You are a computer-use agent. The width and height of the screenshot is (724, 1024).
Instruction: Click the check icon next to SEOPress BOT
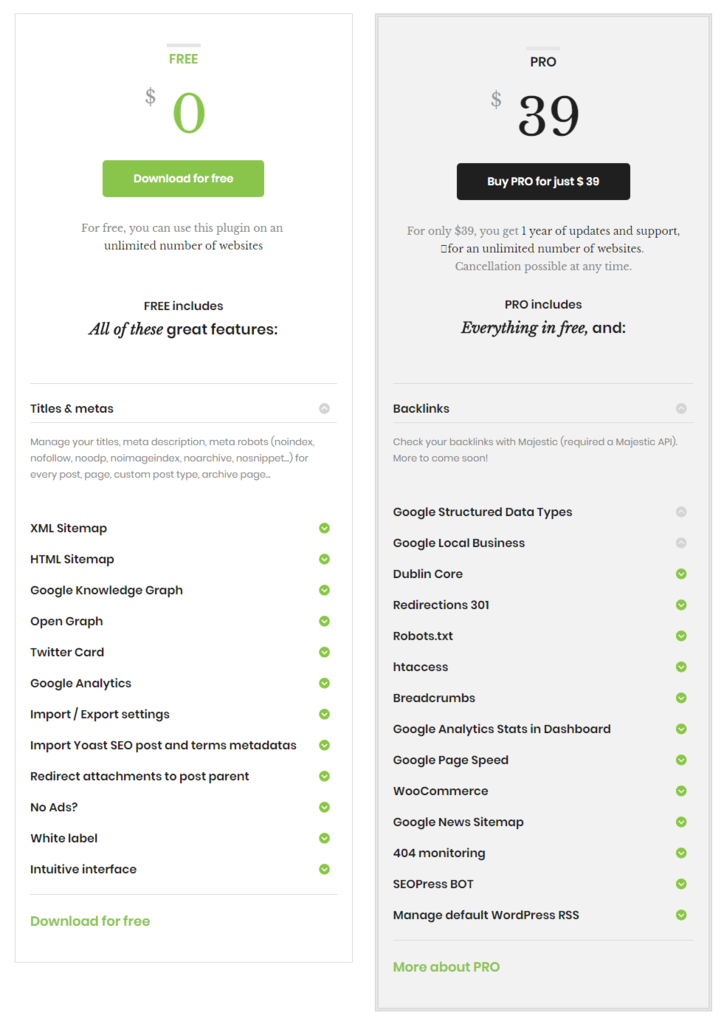(x=681, y=884)
